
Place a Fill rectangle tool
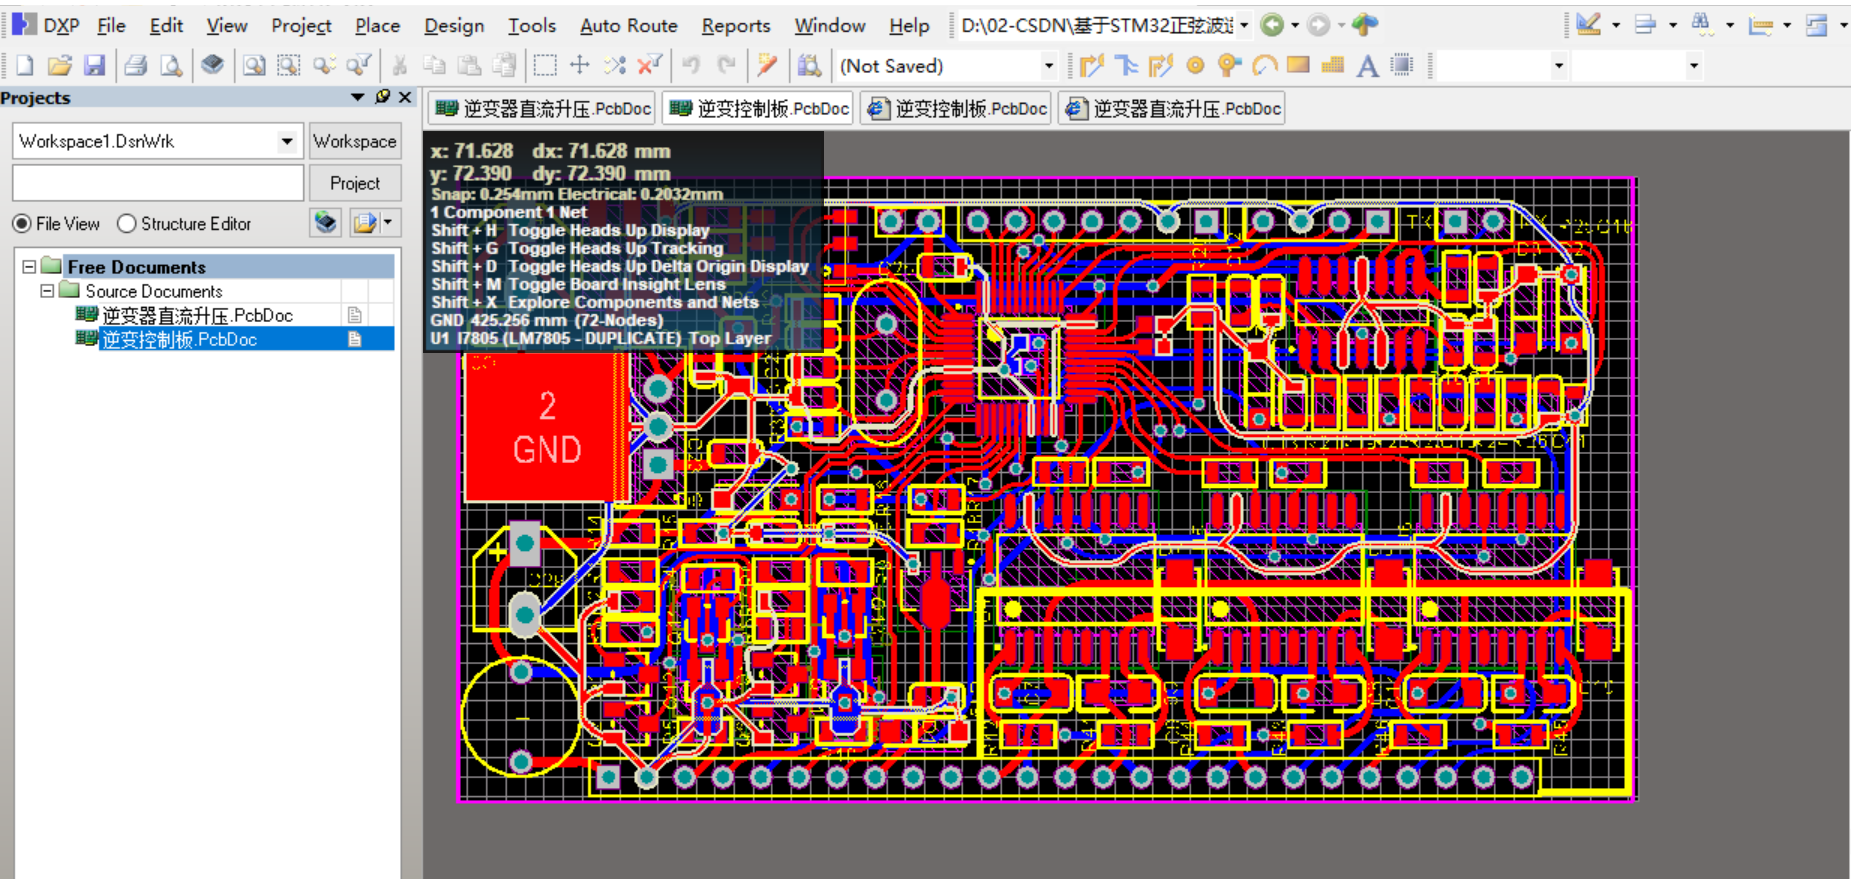1298,66
